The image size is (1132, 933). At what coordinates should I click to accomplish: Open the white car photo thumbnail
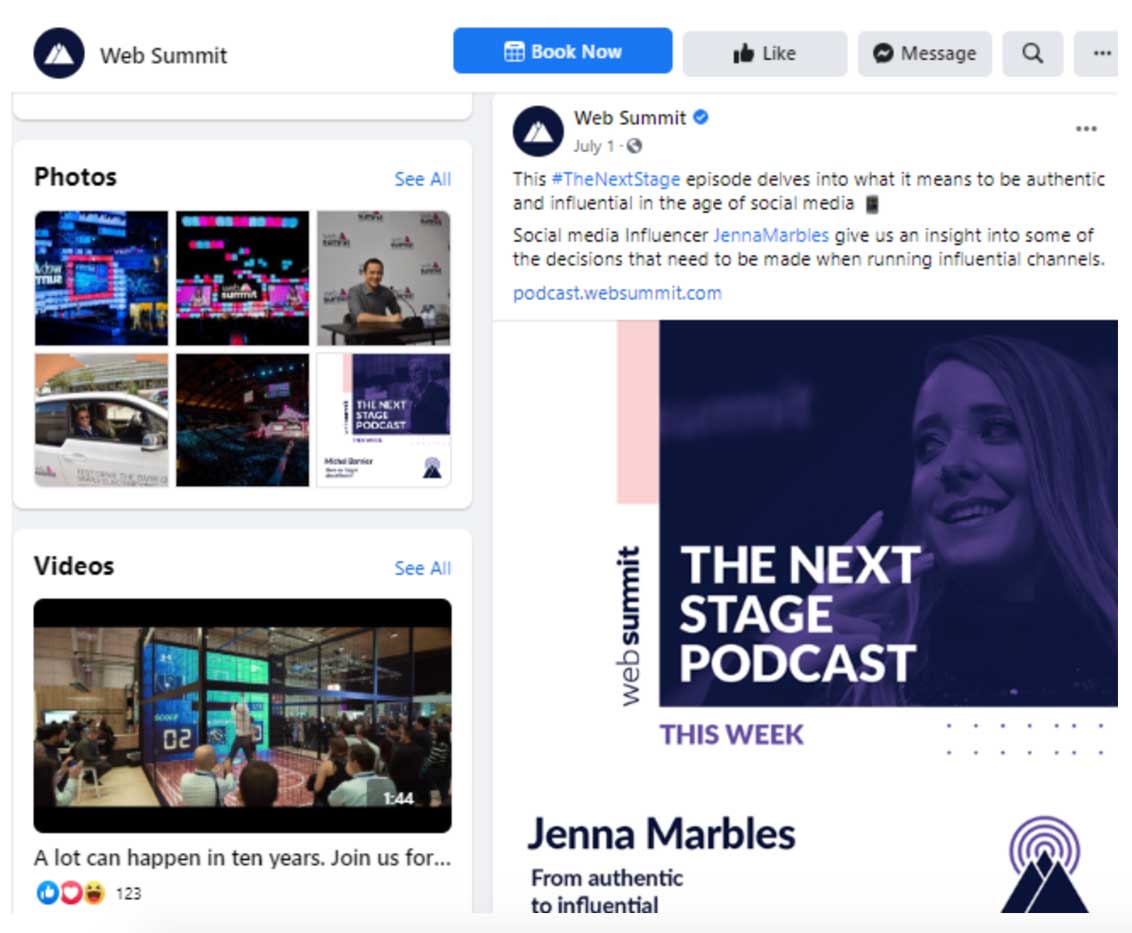pyautogui.click(x=101, y=420)
